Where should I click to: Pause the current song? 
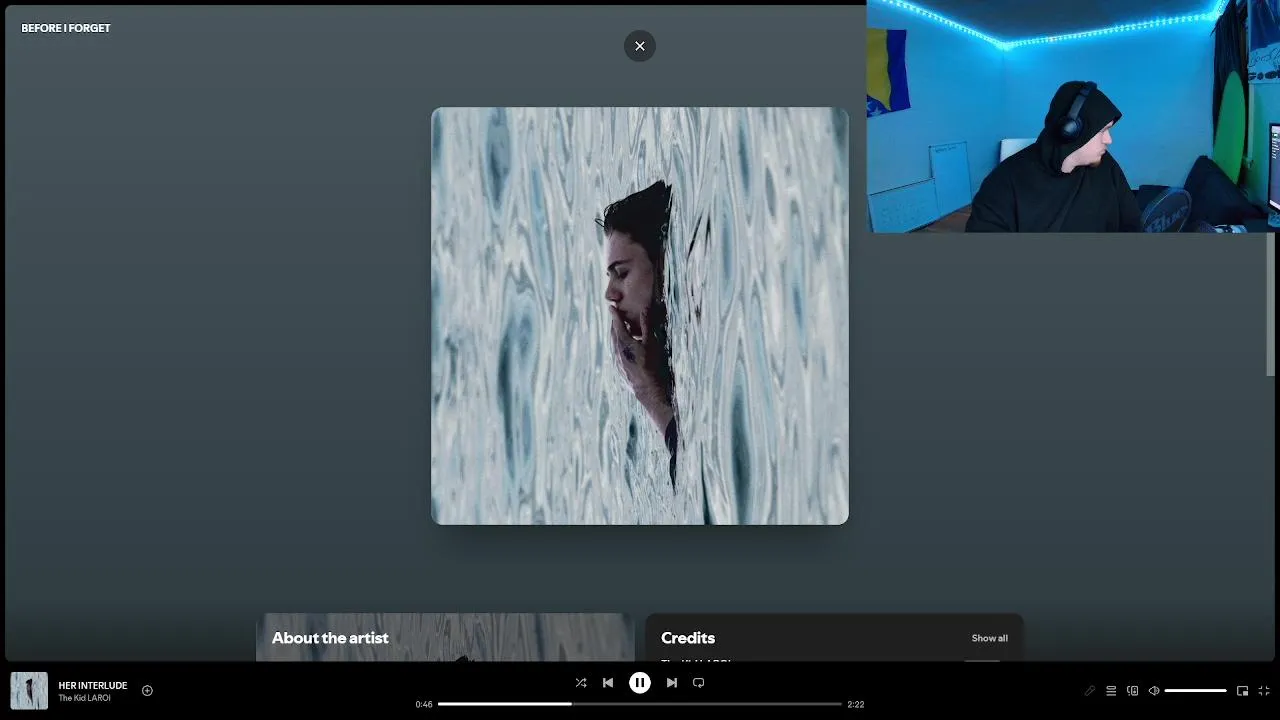(640, 683)
